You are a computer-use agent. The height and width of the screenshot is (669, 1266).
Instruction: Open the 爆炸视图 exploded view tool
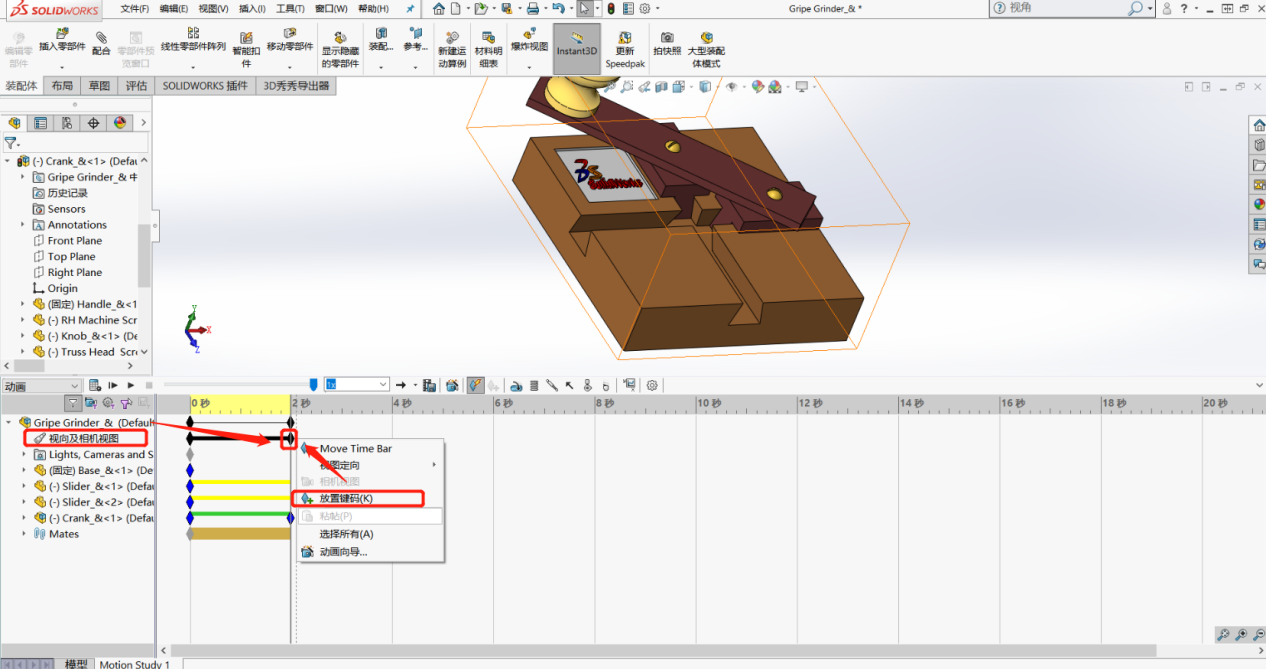point(529,40)
